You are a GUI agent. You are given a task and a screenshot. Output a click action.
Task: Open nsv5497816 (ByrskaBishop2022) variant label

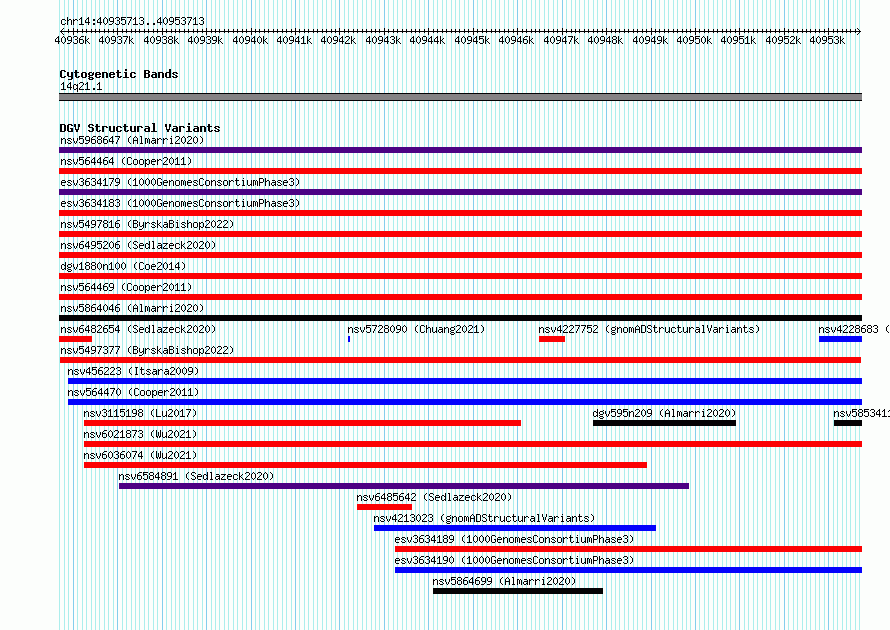(x=147, y=224)
